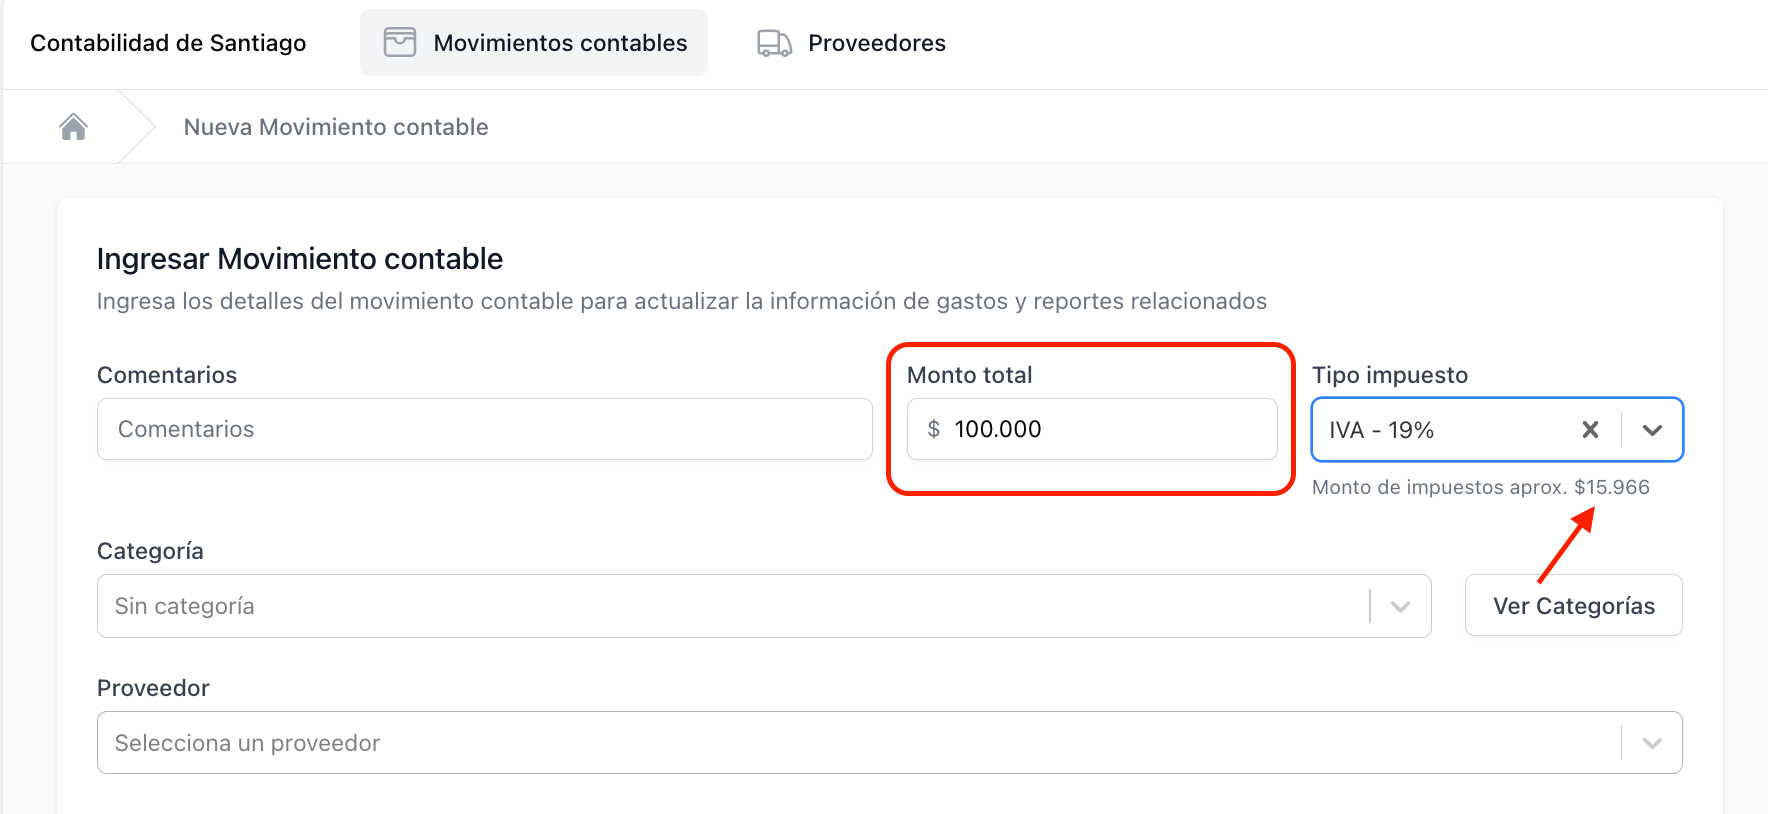Click the Proveedores truck icon

pyautogui.click(x=775, y=43)
